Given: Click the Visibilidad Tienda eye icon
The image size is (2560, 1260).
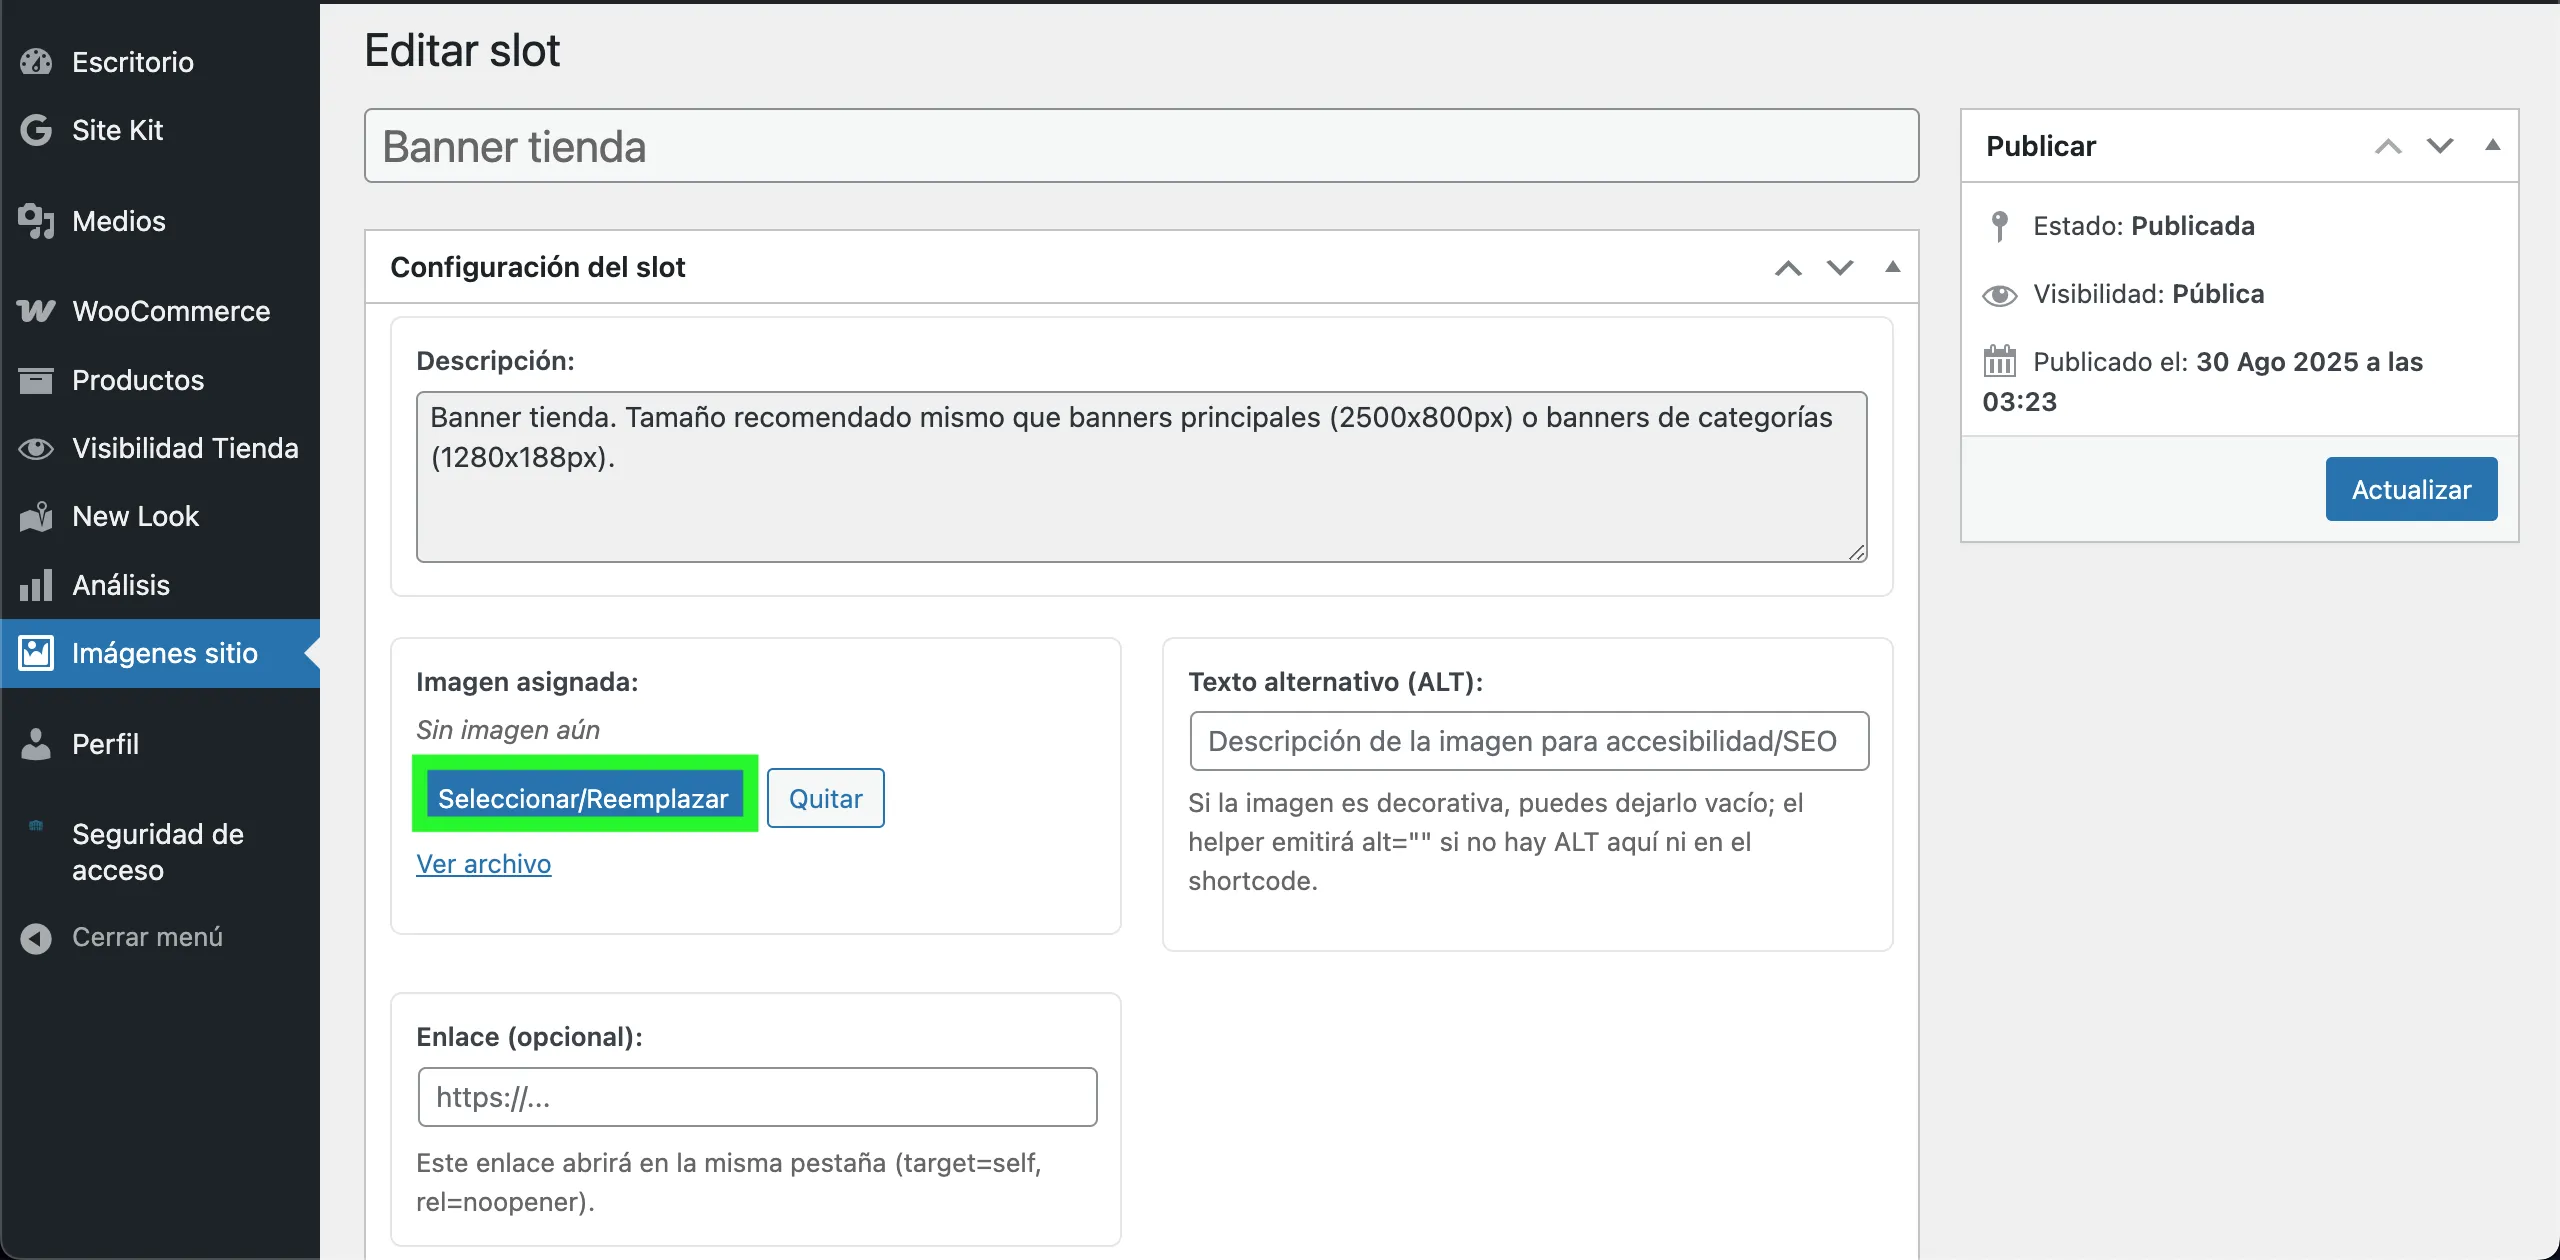Looking at the screenshot, I should point(36,448).
